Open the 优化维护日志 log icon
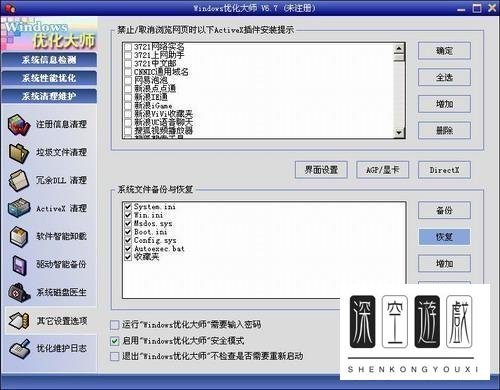The image size is (500, 390). [19, 349]
